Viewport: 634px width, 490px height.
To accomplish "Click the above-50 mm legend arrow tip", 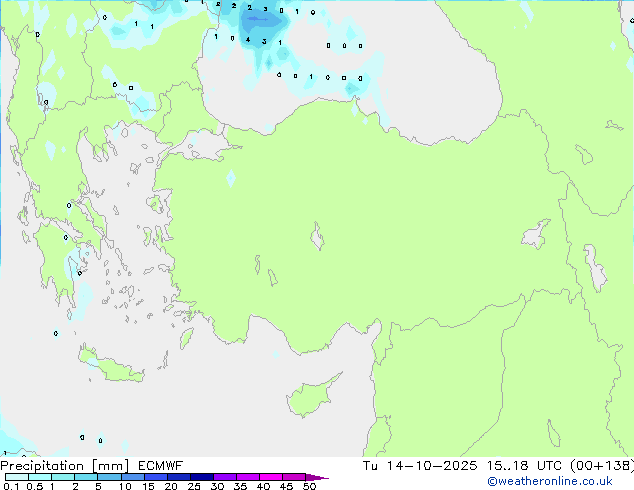I will point(317,477).
